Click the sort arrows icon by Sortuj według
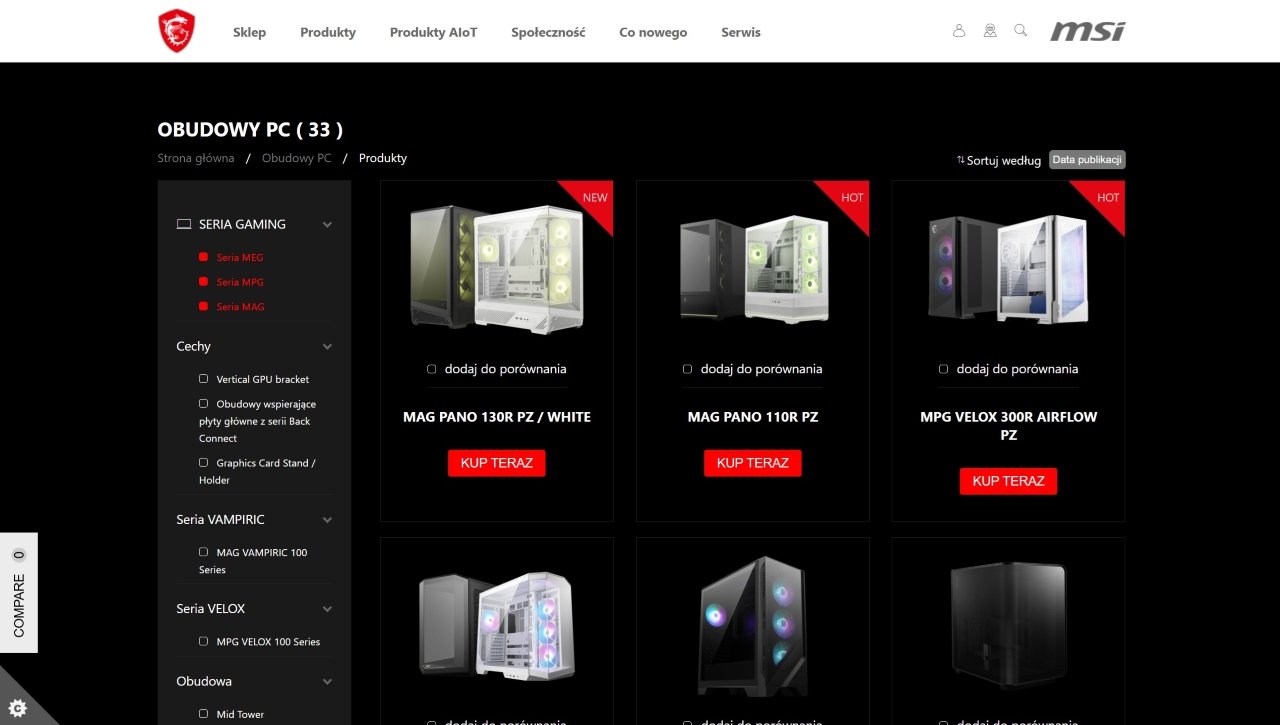 coord(960,160)
